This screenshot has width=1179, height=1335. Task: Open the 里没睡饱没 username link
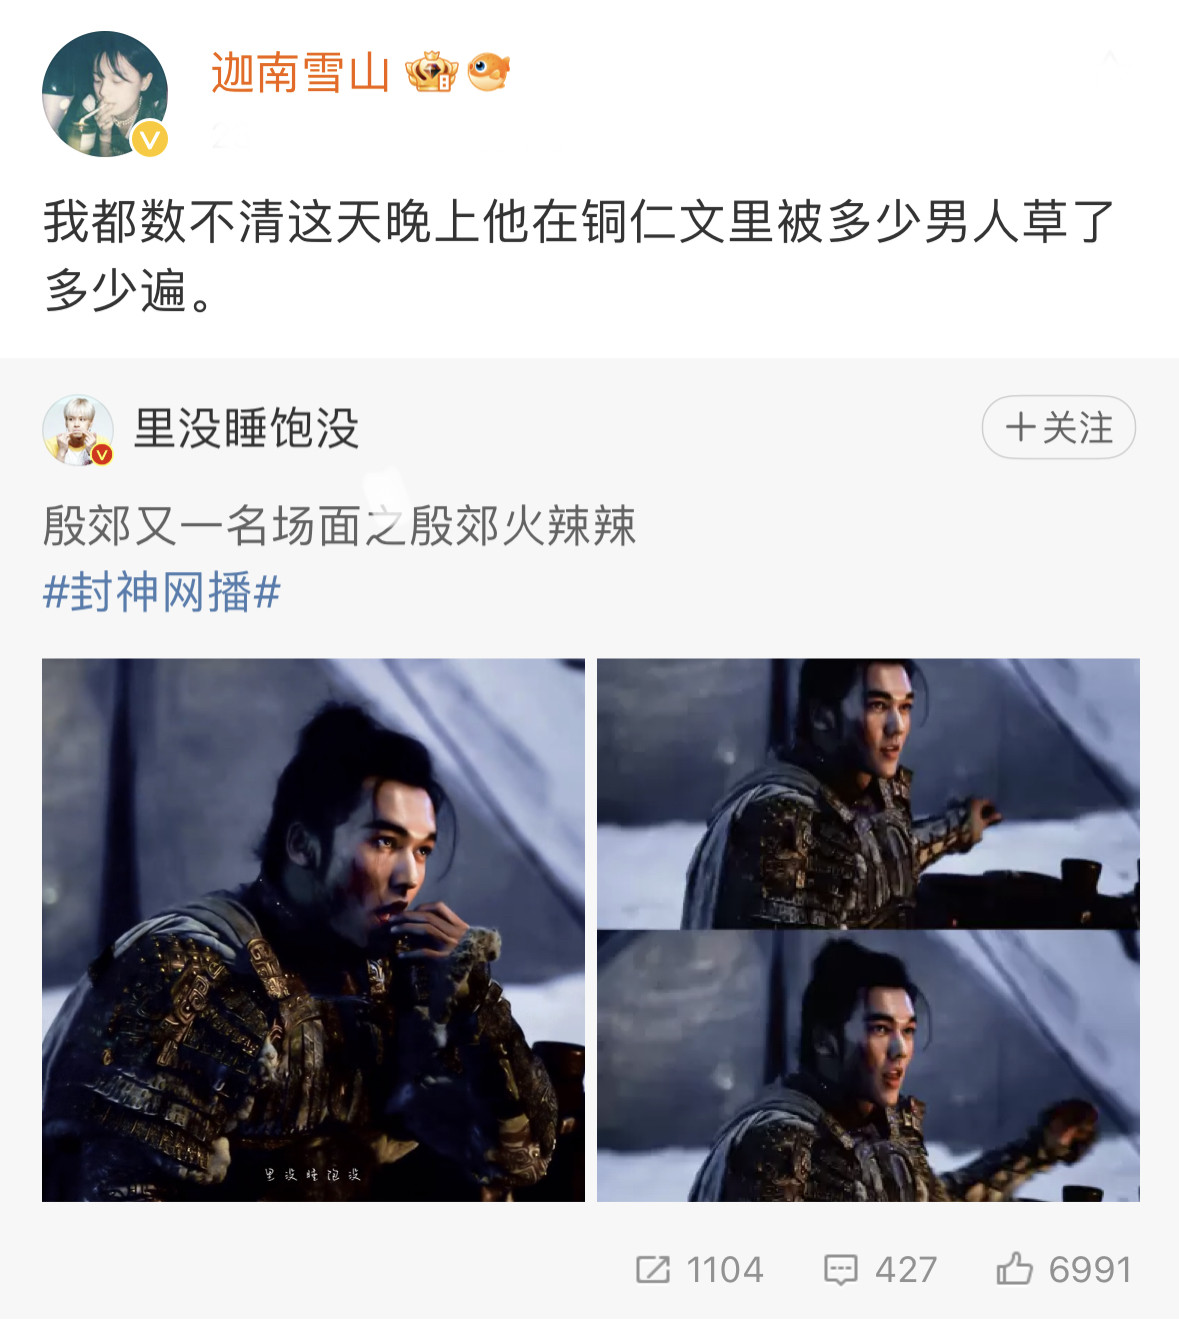tap(246, 428)
